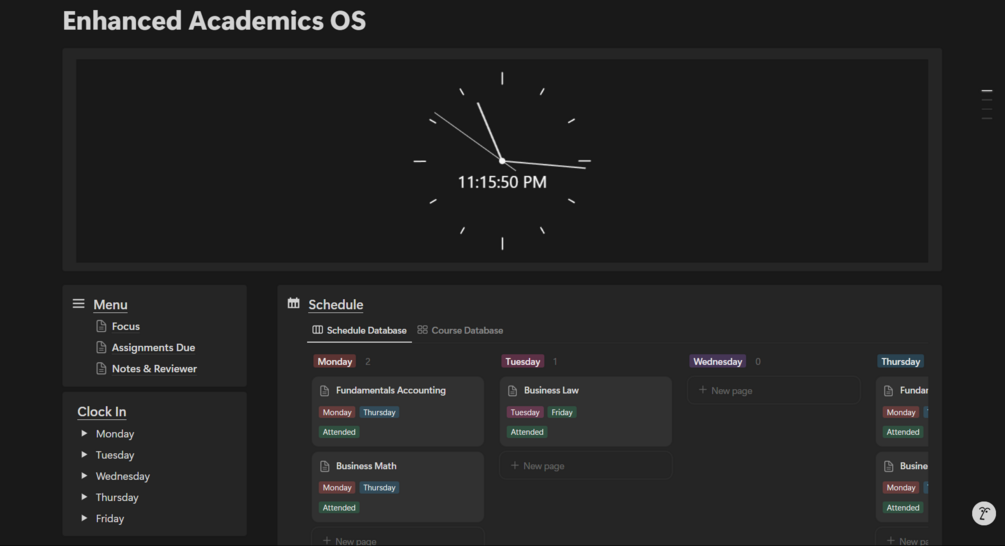This screenshot has height=546, width=1005.
Task: Click the floating help button at bottom right
Action: pyautogui.click(x=984, y=513)
